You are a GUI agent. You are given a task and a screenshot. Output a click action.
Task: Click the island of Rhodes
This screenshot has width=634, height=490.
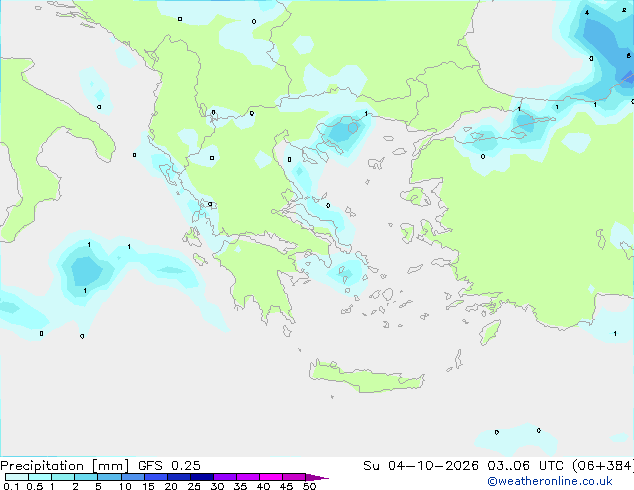pos(490,332)
